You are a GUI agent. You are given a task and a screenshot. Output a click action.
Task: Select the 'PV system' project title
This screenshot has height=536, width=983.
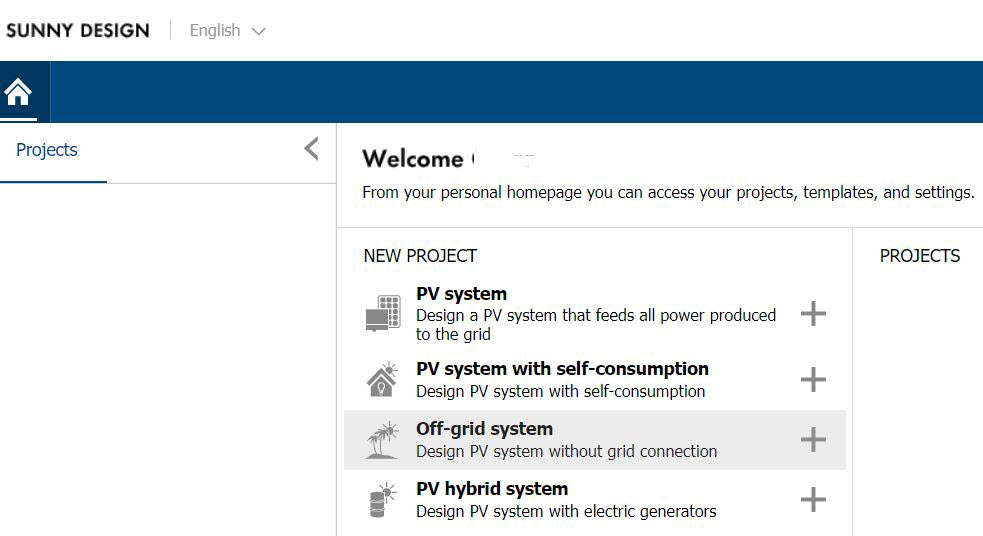click(x=461, y=294)
